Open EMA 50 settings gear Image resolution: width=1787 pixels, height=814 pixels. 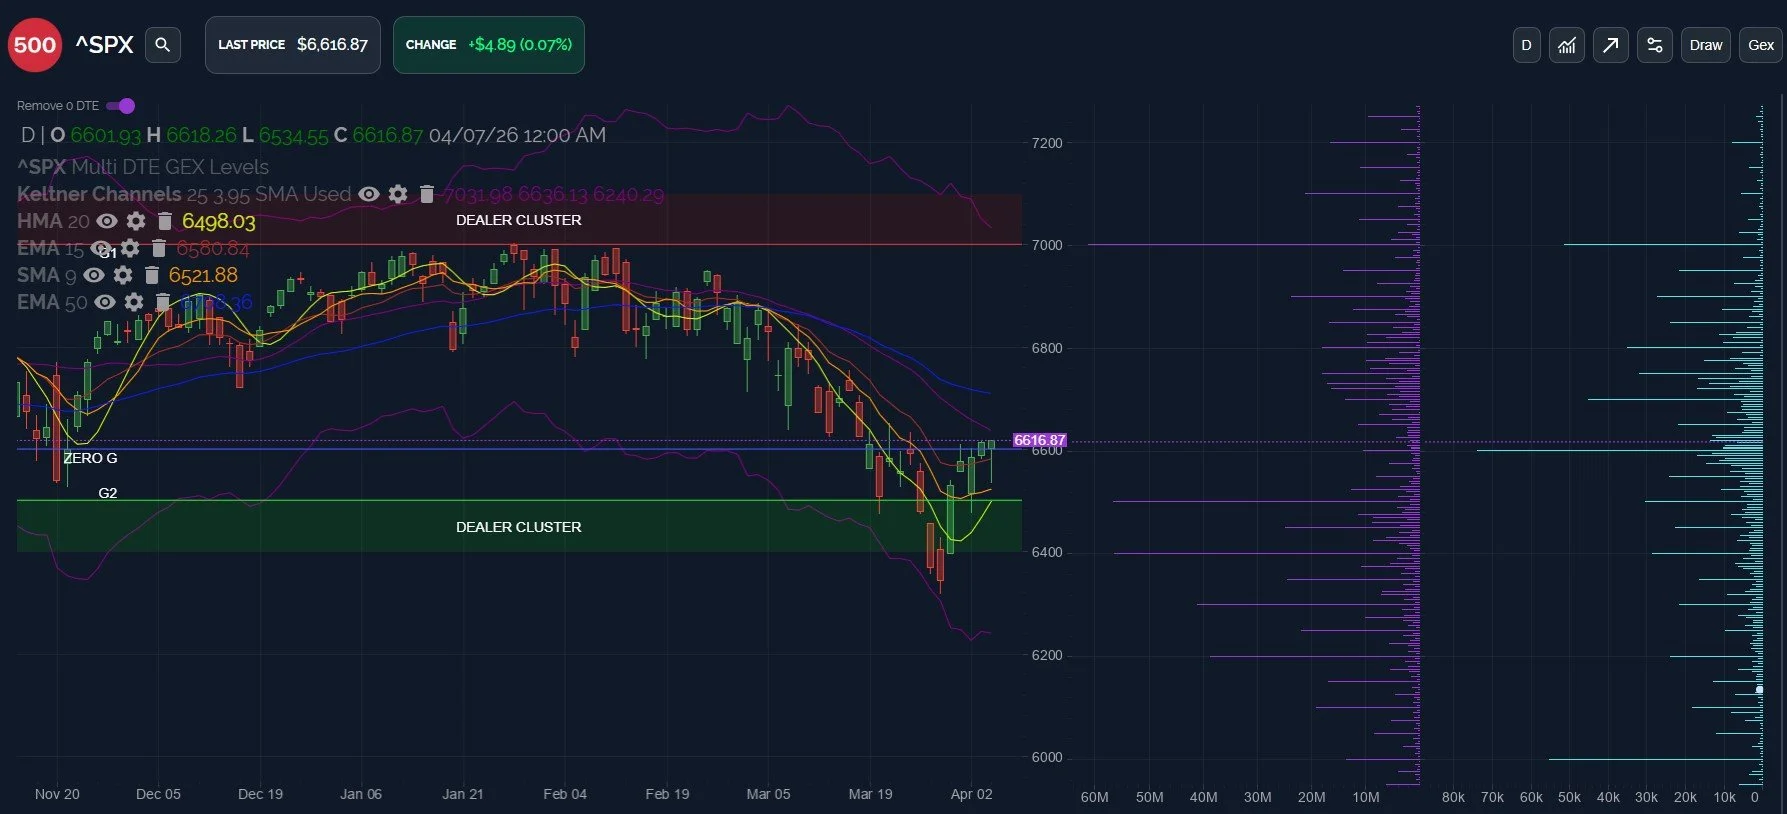click(x=134, y=302)
